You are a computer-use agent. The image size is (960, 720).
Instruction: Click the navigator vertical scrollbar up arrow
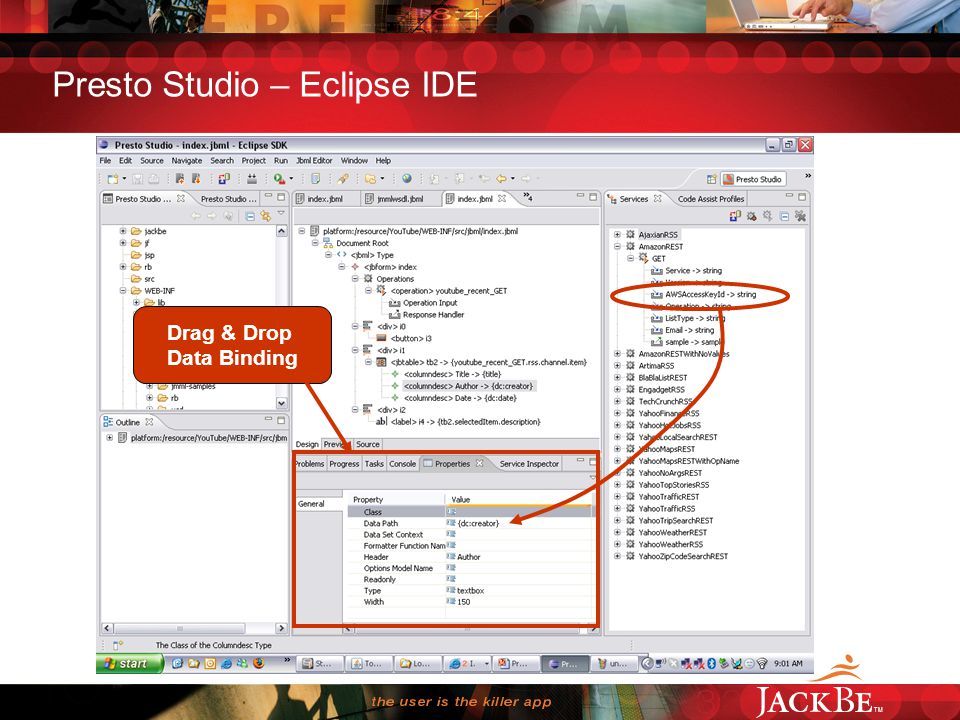282,231
